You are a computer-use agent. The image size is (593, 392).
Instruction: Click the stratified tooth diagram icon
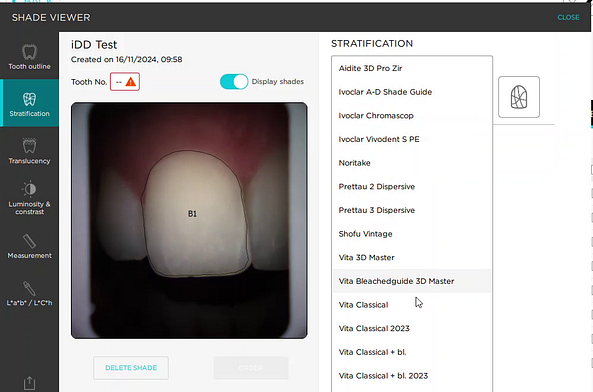[519, 97]
